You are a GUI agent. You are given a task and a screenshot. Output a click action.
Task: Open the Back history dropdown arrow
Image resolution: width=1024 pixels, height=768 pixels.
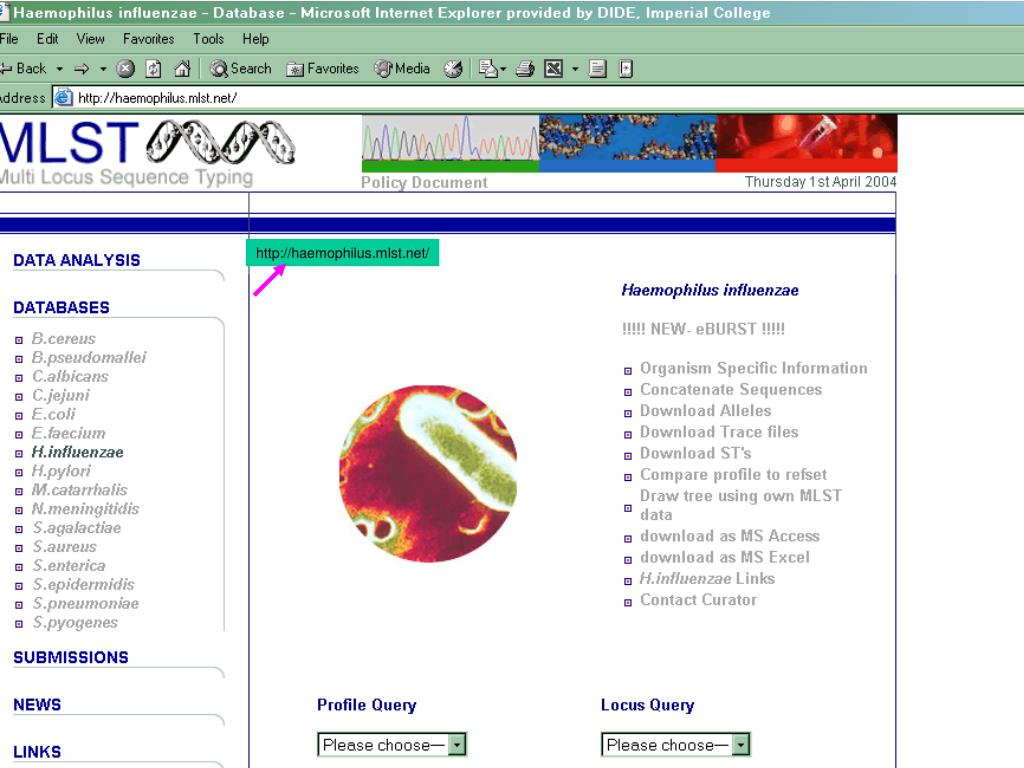coord(59,69)
